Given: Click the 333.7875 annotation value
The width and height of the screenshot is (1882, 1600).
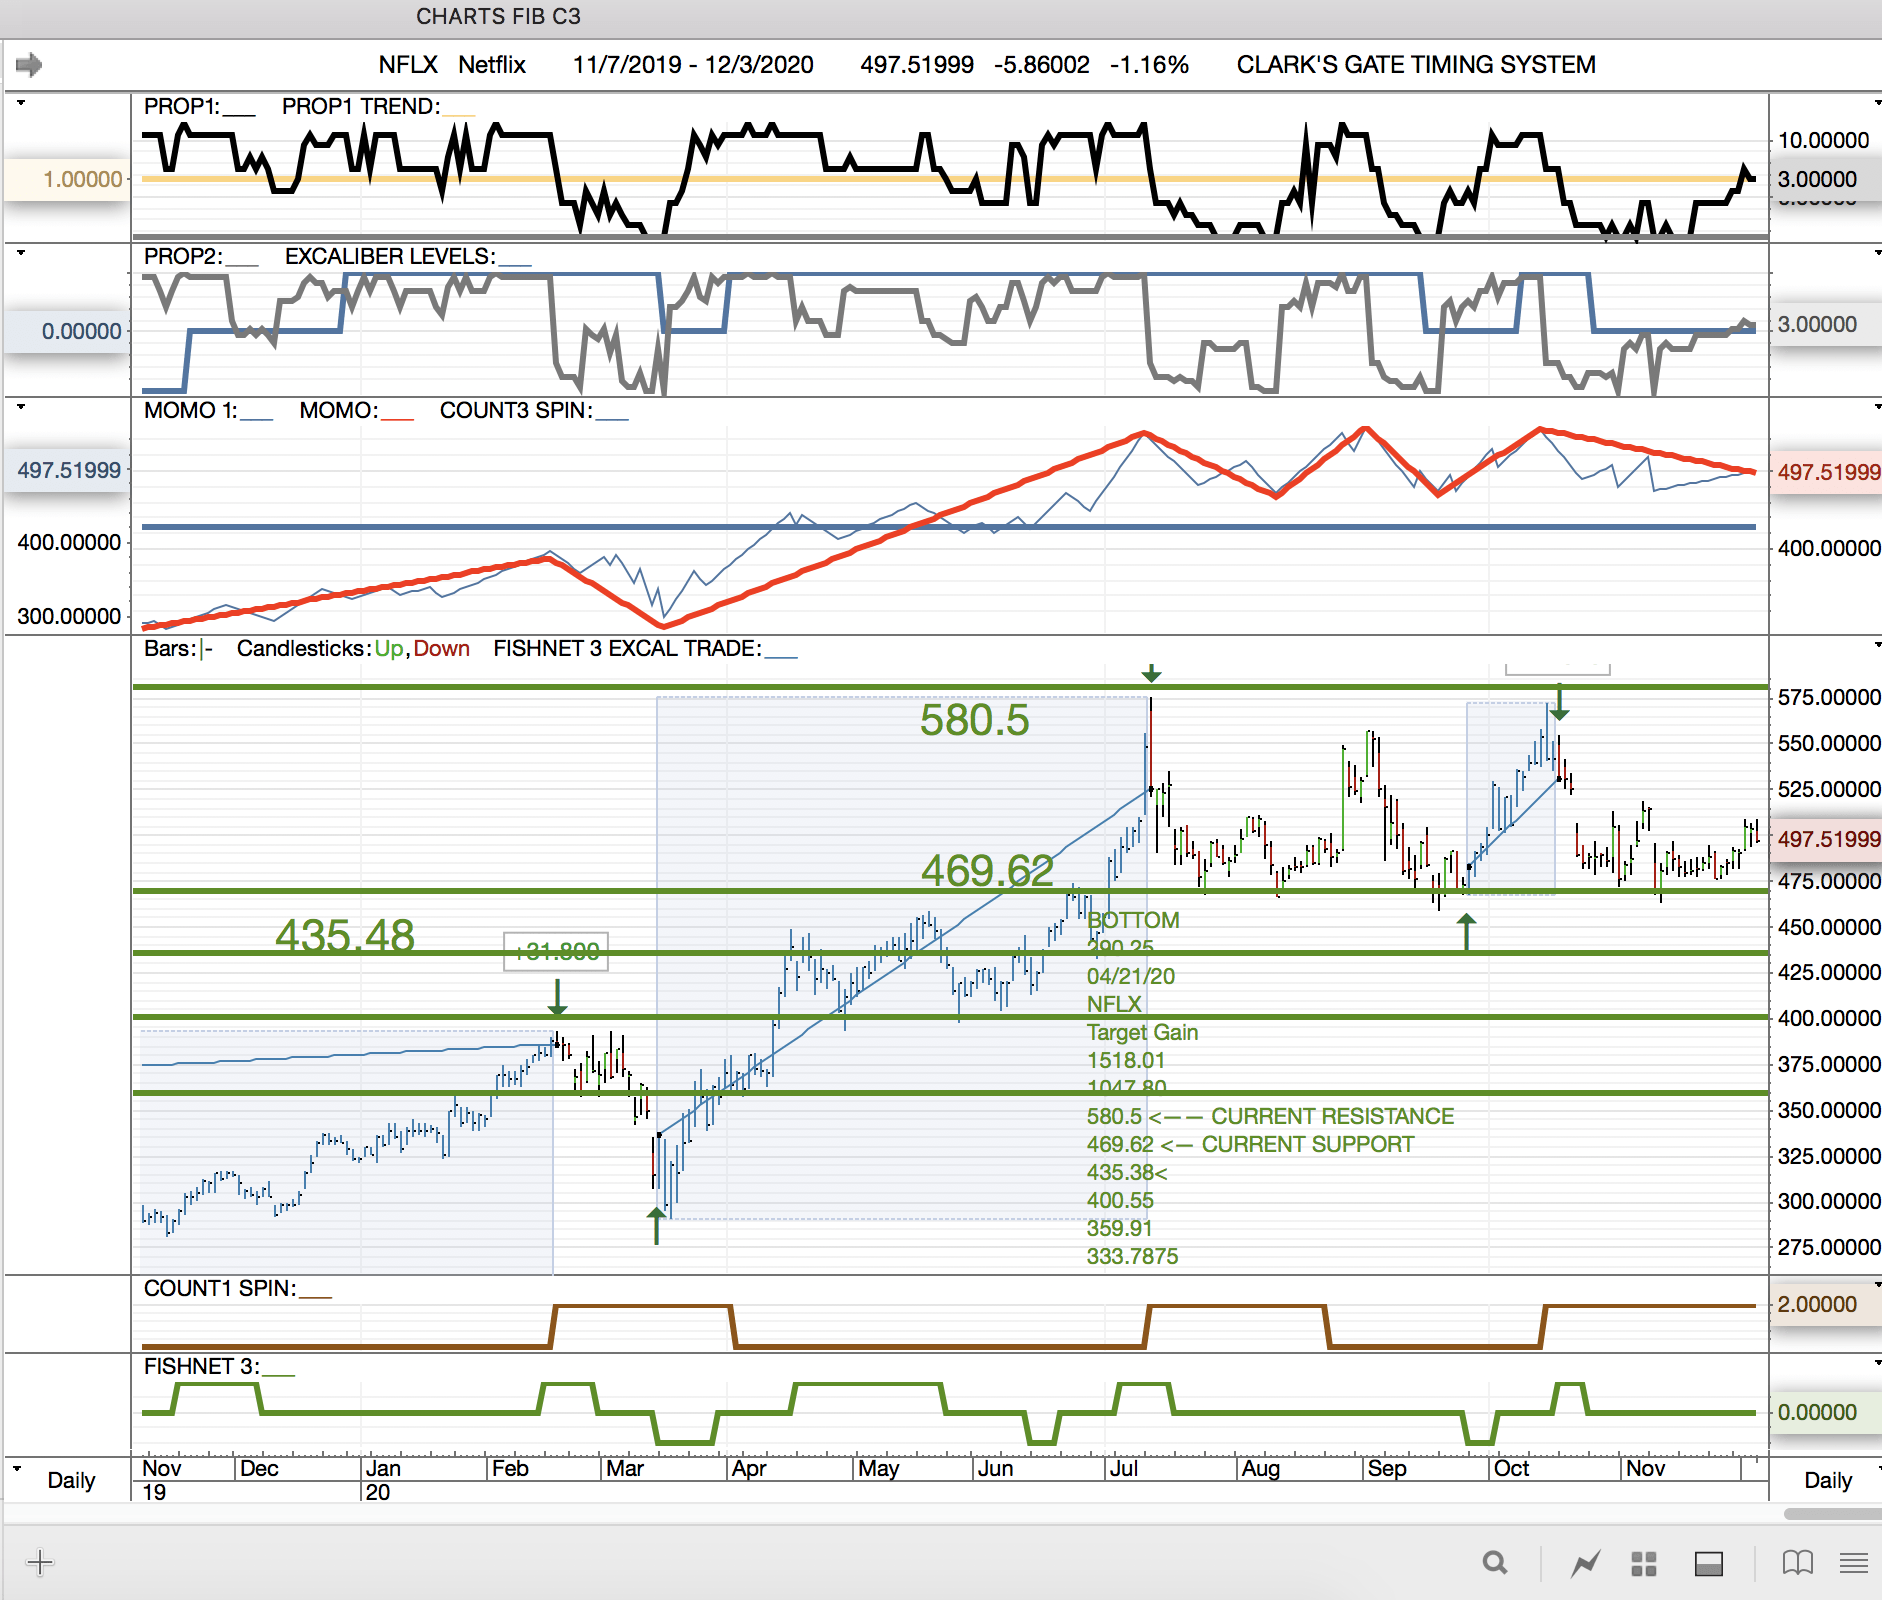Looking at the screenshot, I should pos(1132,1257).
